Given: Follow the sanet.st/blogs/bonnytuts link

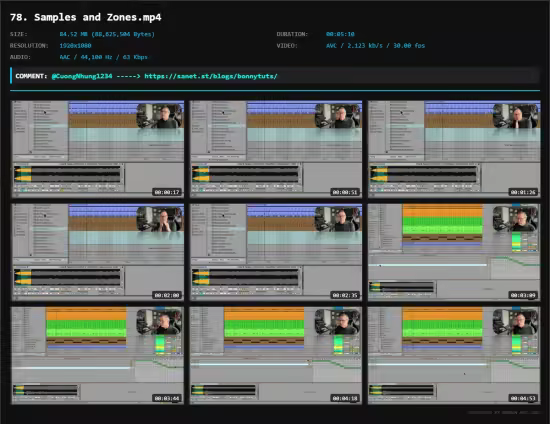Looking at the screenshot, I should tap(211, 76).
